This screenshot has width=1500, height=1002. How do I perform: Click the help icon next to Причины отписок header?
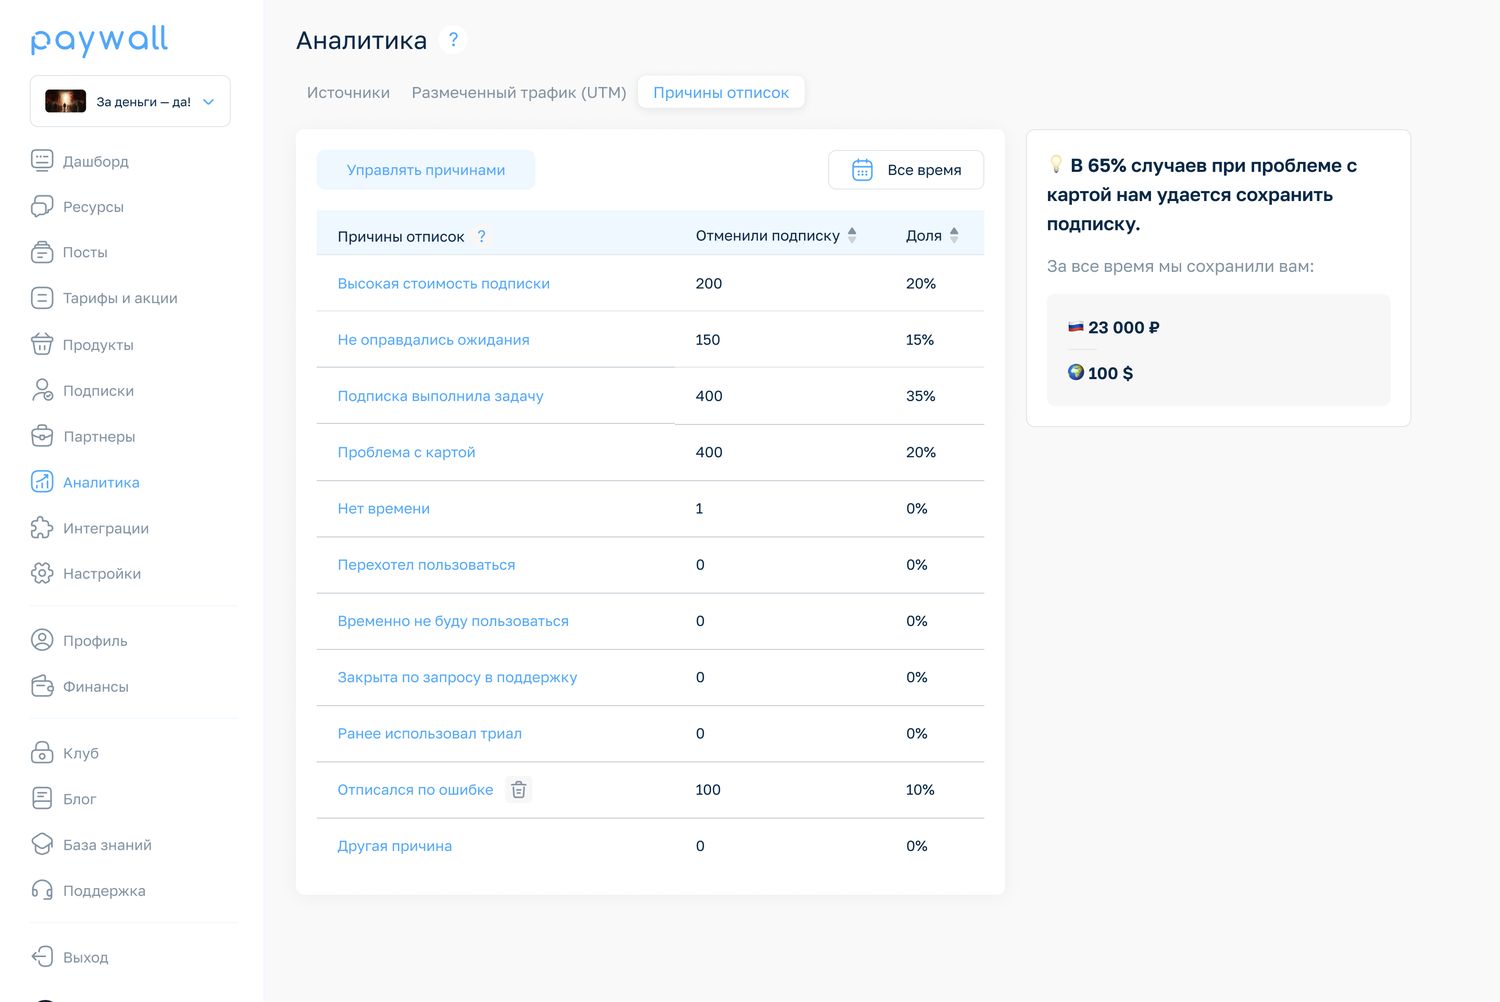(x=481, y=237)
